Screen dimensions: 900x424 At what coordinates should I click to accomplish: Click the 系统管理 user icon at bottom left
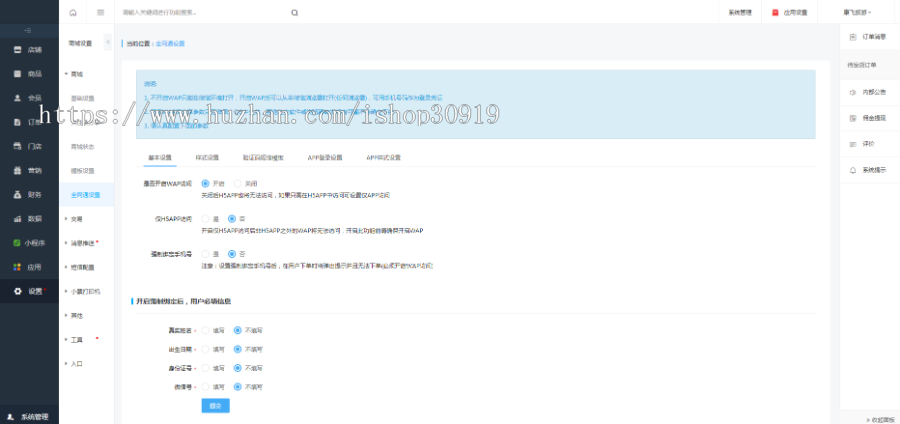(x=10, y=417)
